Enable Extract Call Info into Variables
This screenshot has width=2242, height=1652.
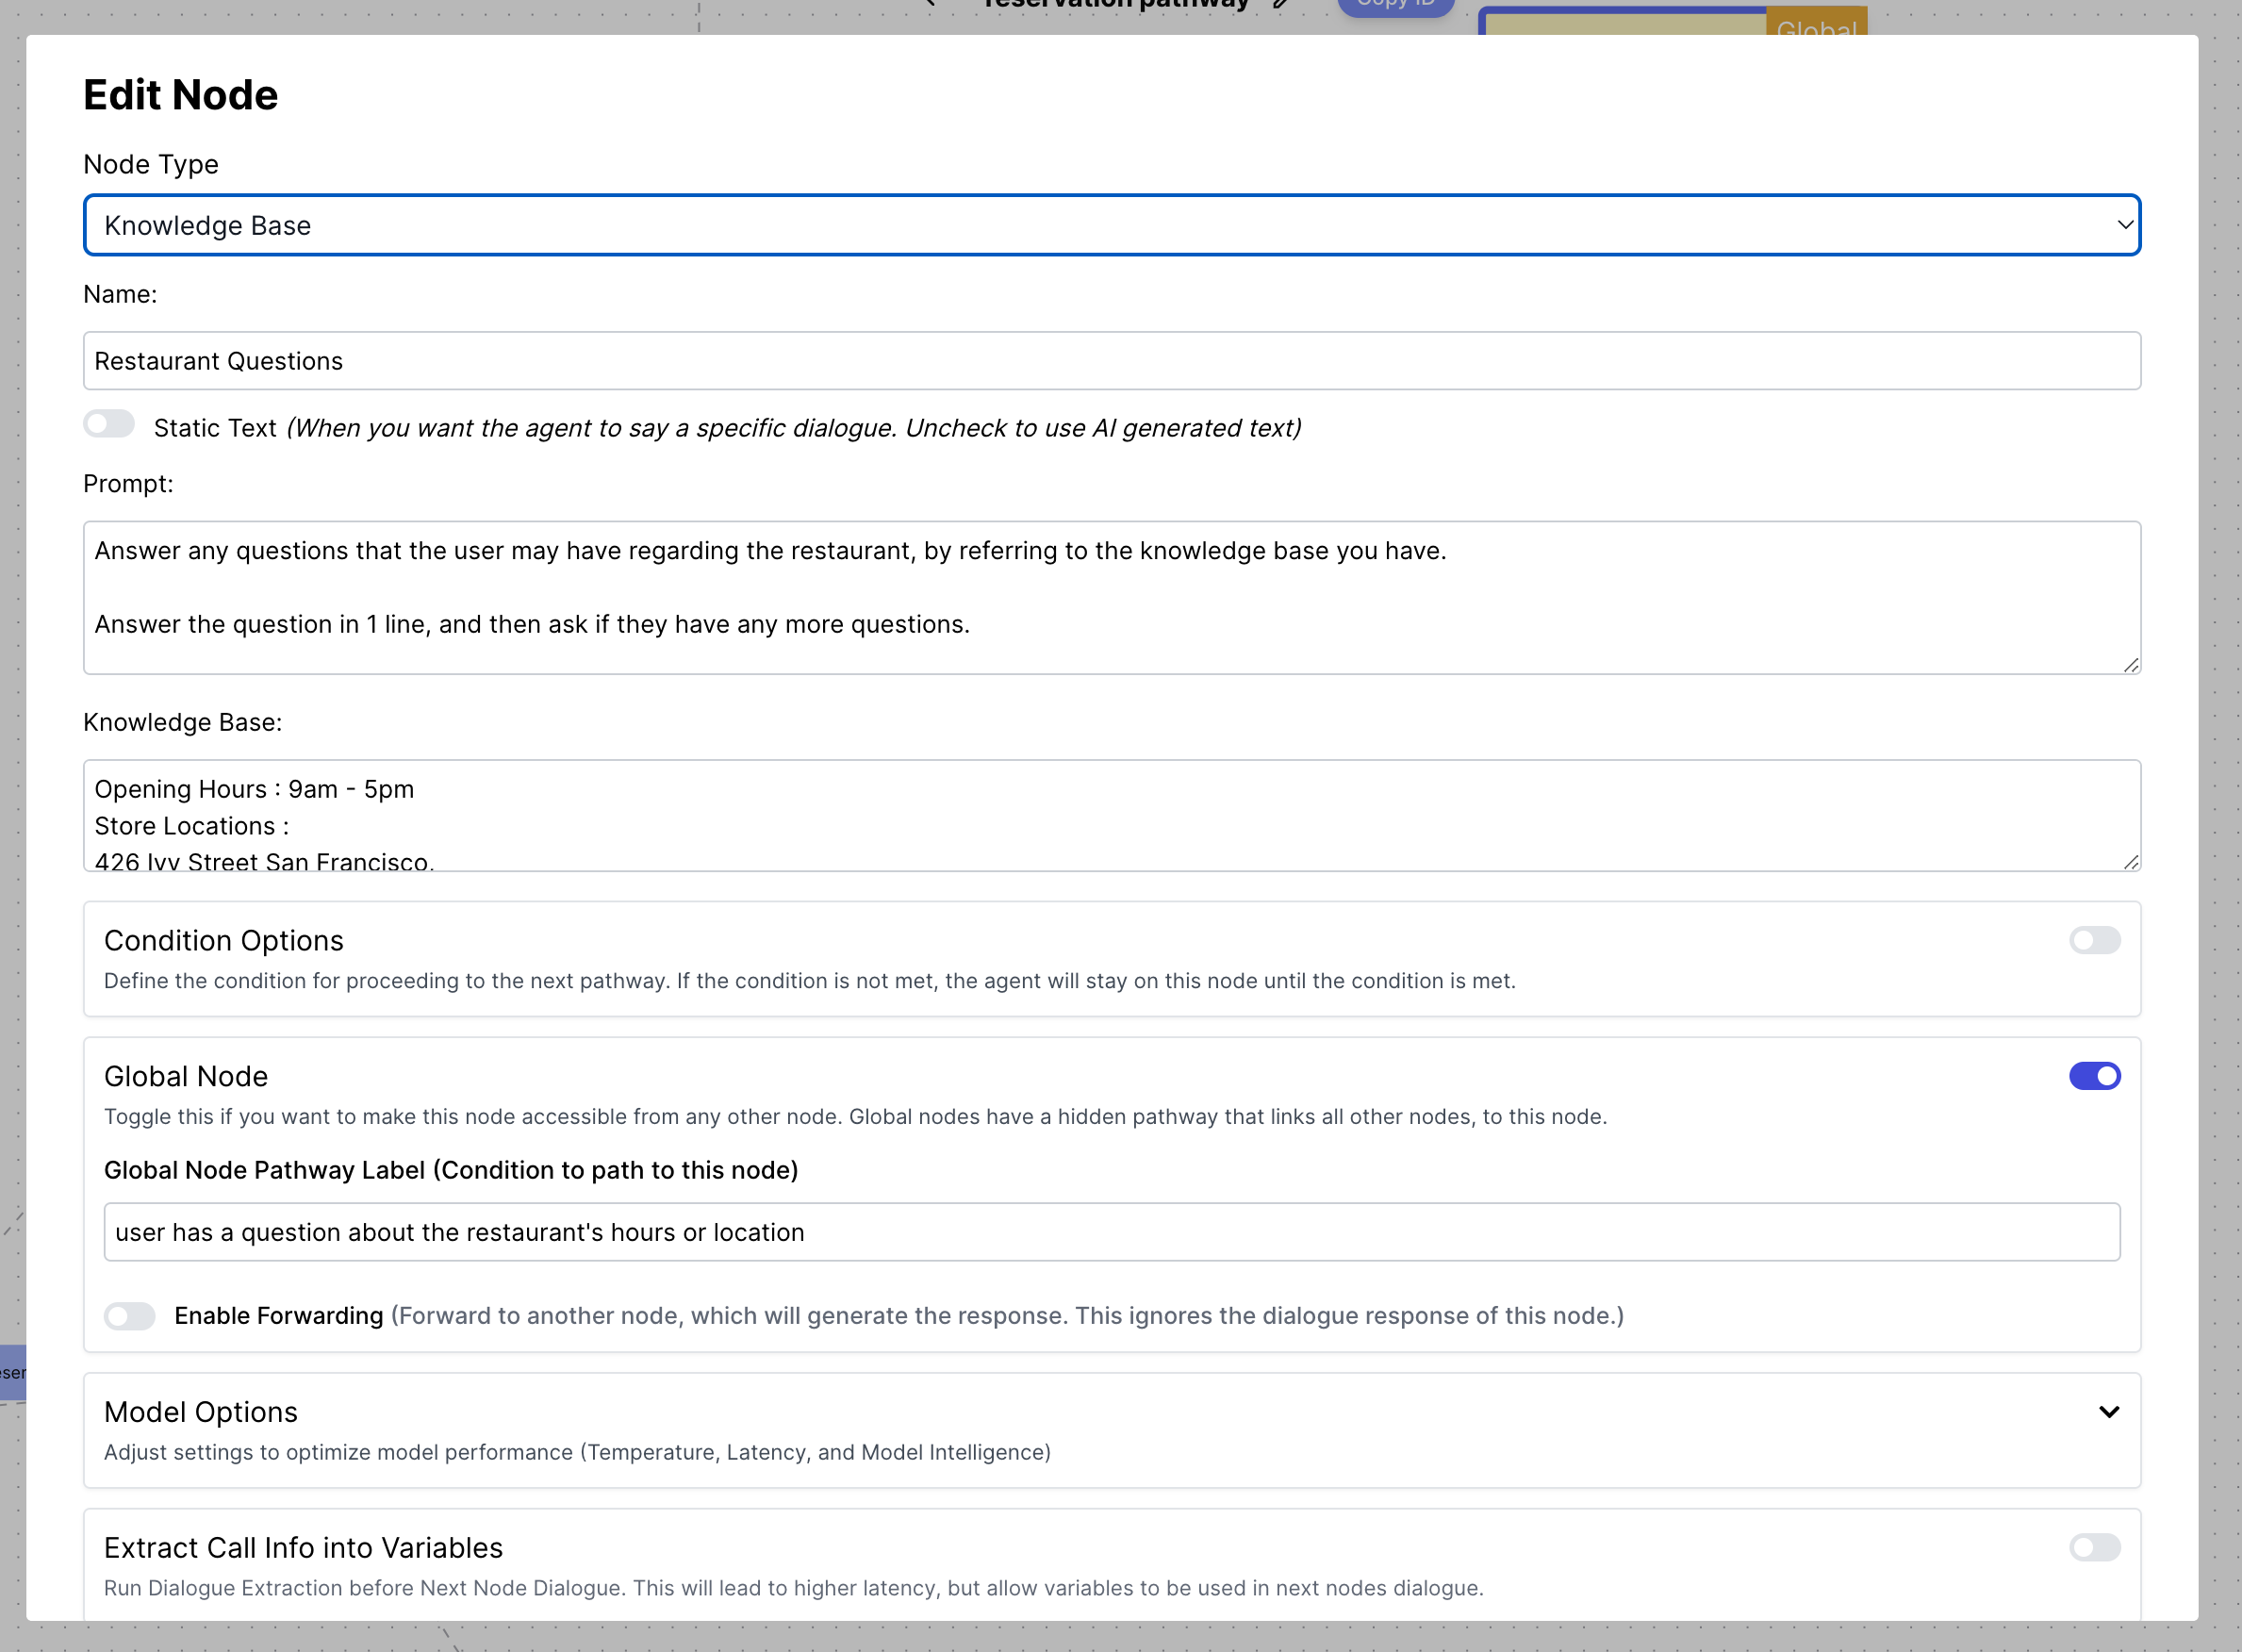(x=2094, y=1548)
